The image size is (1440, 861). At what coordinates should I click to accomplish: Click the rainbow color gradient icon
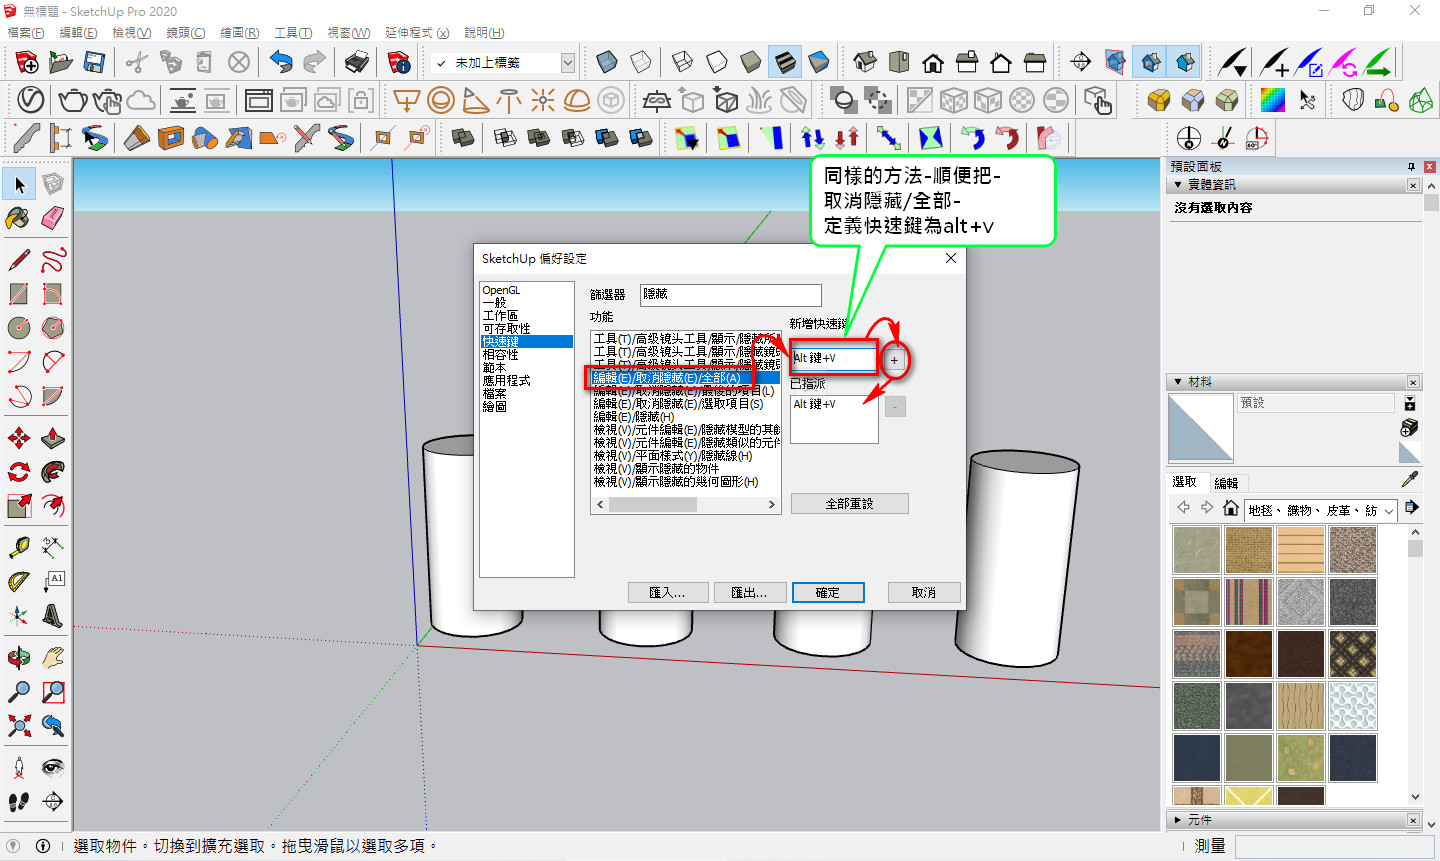point(1272,100)
